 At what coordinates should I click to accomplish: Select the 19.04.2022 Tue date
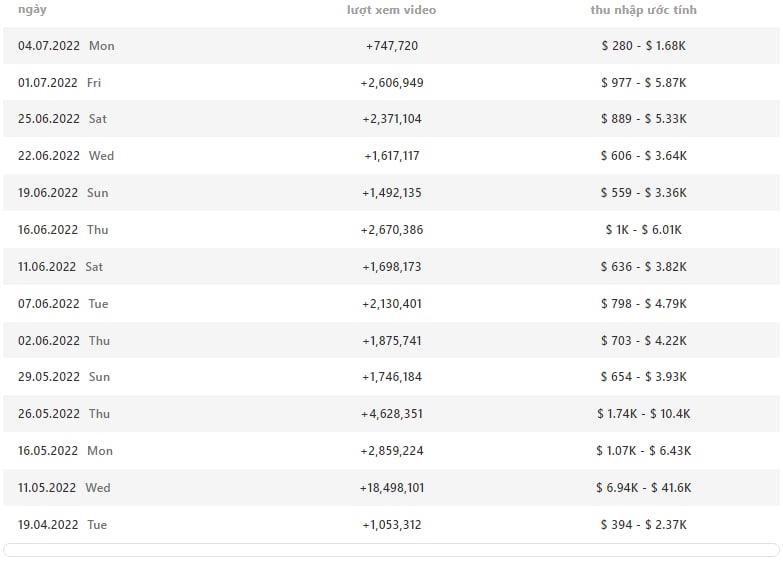62,525
